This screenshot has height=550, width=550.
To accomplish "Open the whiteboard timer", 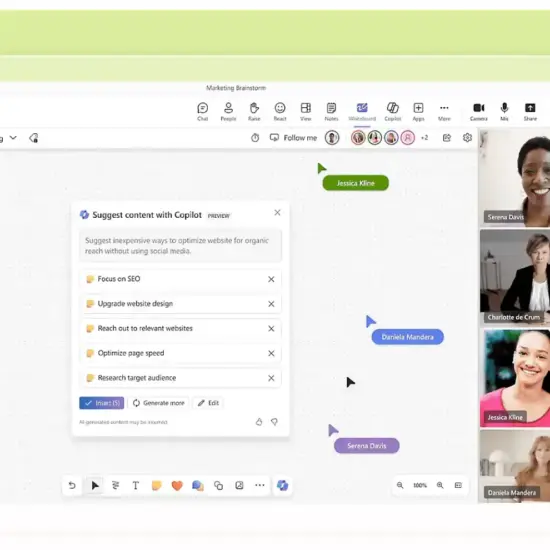I will click(255, 138).
